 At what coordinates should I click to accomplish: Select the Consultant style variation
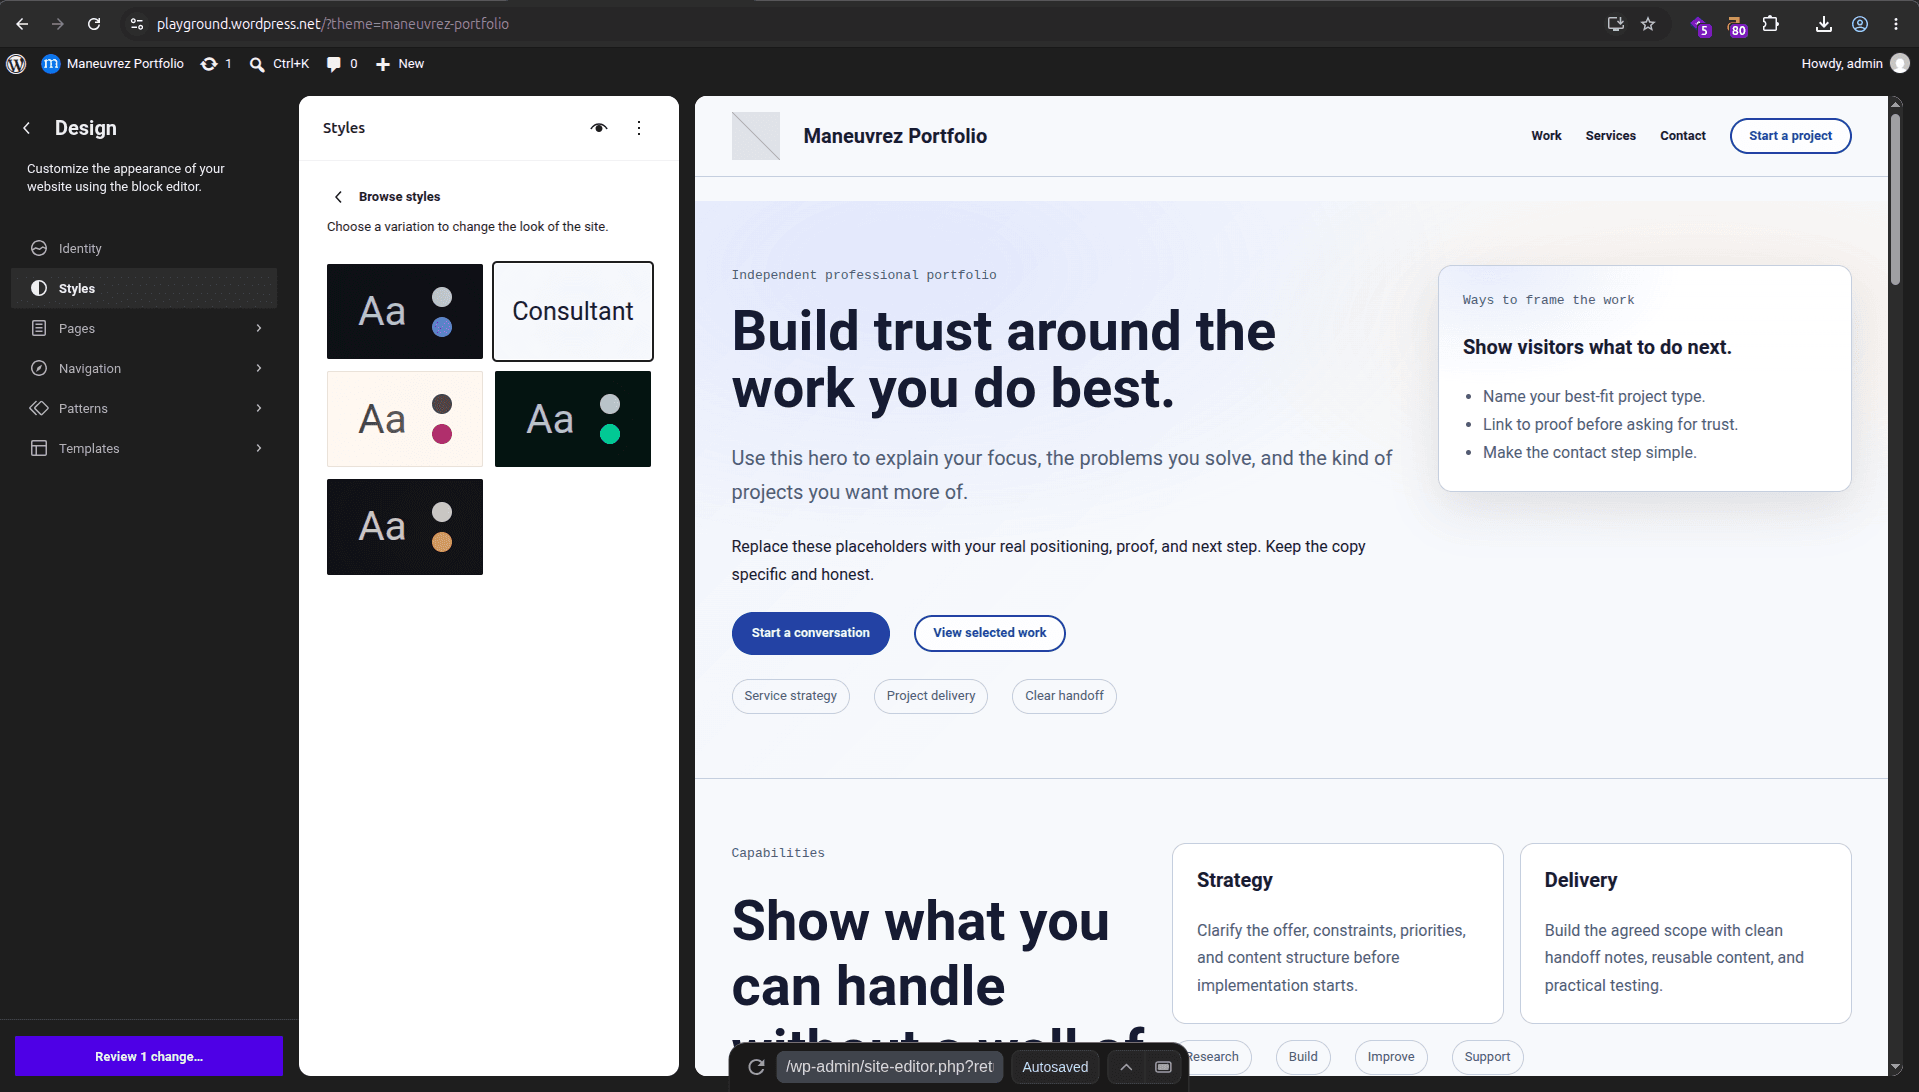(x=573, y=311)
